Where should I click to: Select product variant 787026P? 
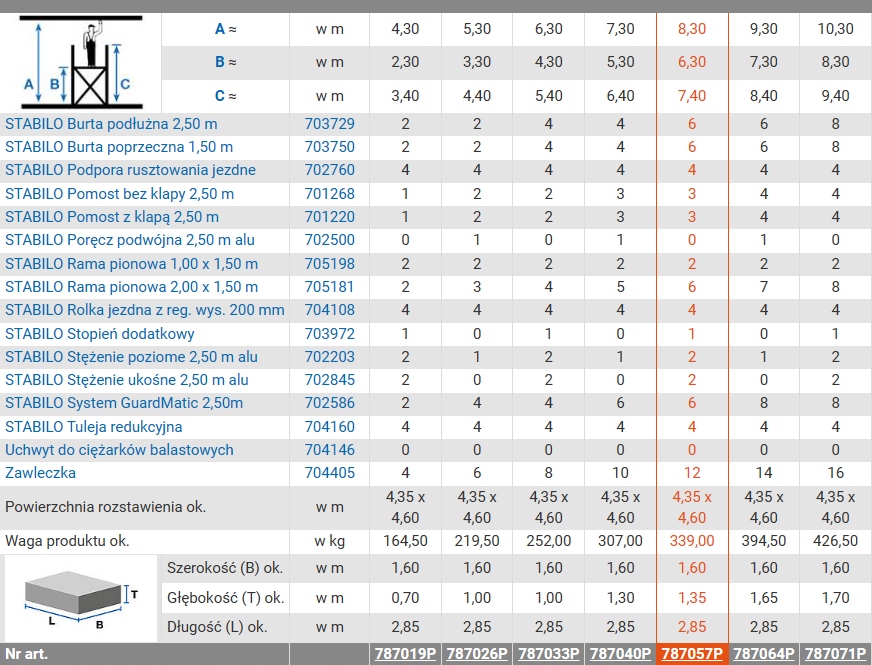[477, 654]
